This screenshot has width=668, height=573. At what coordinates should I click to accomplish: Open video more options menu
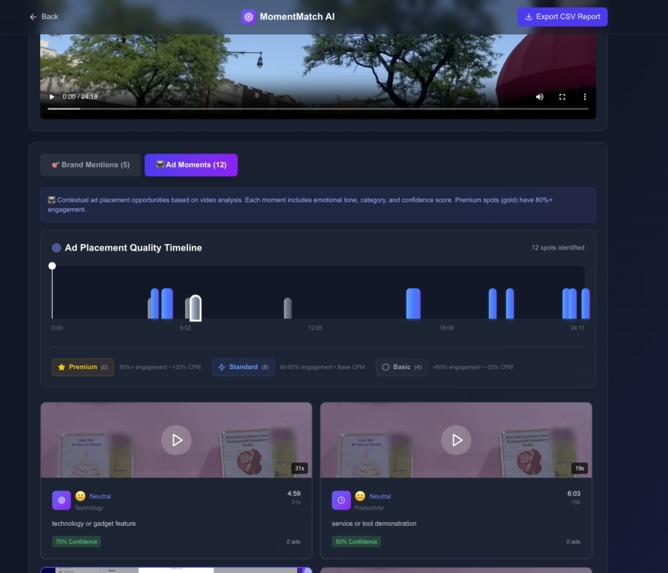(x=584, y=97)
